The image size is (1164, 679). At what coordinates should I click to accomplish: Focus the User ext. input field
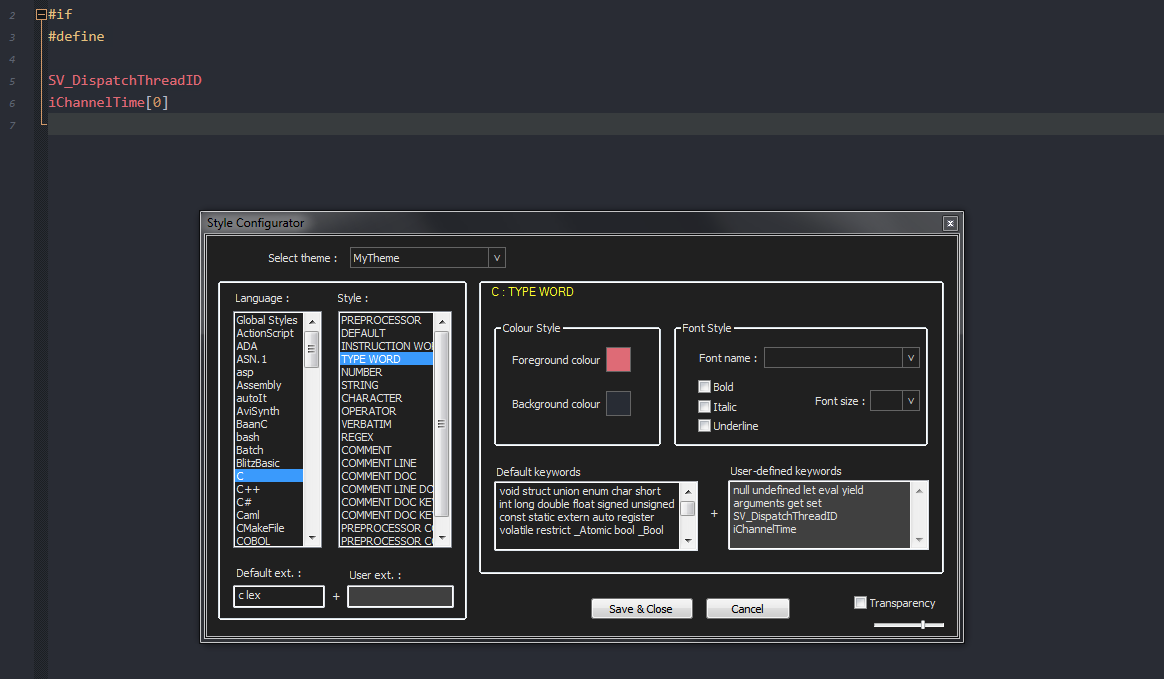pyautogui.click(x=400, y=597)
